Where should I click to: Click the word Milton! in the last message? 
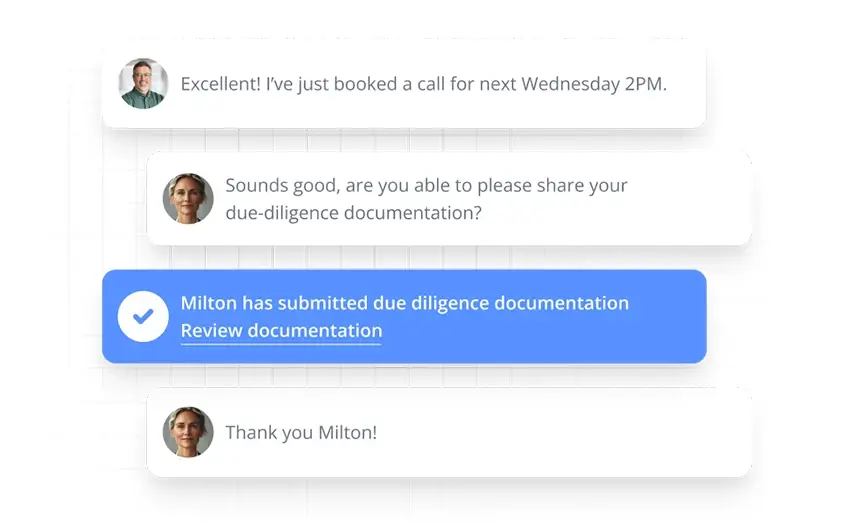click(347, 432)
